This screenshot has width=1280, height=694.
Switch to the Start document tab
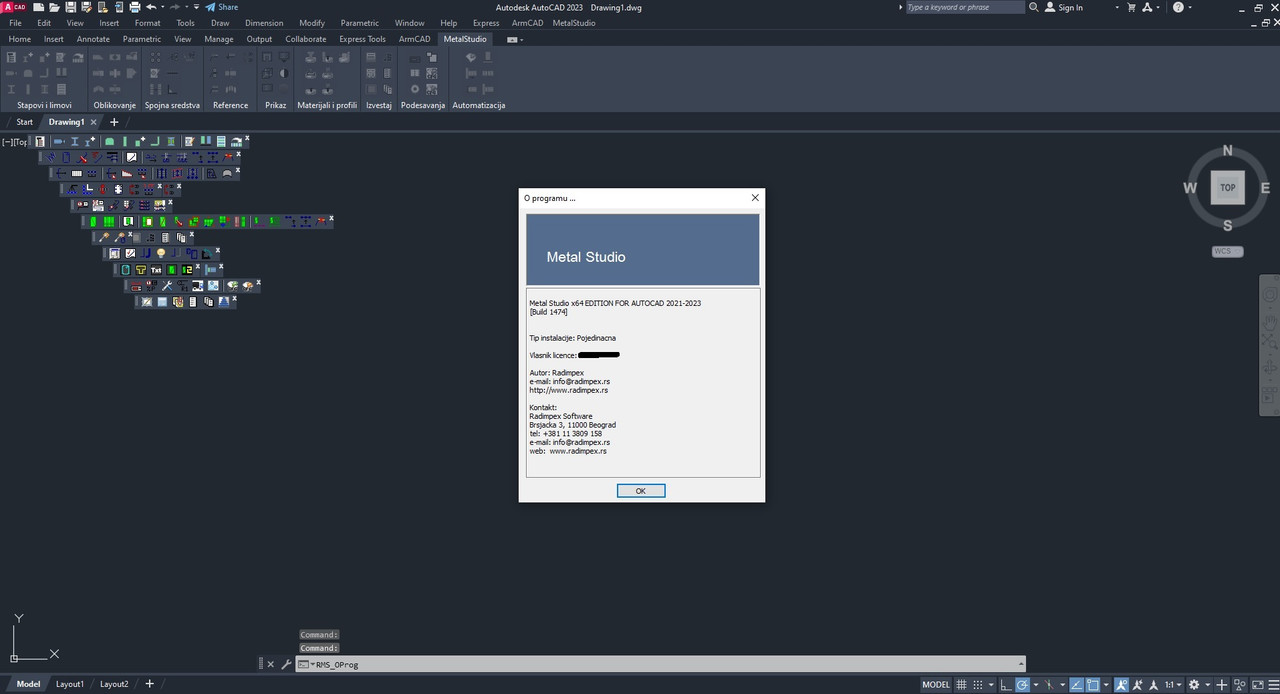pos(24,122)
